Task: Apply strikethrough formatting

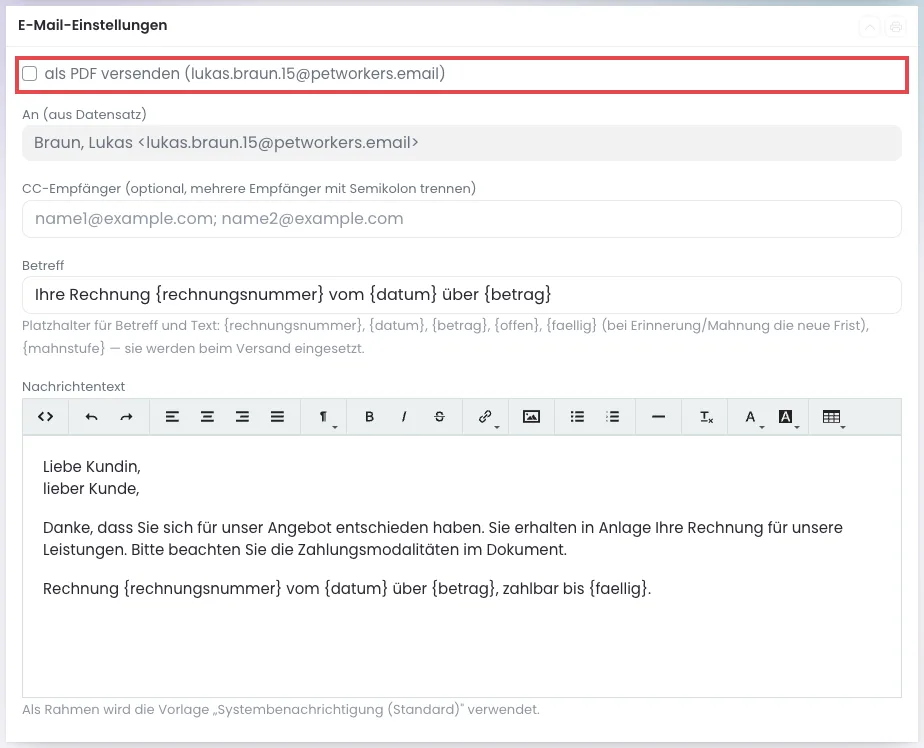Action: [440, 417]
